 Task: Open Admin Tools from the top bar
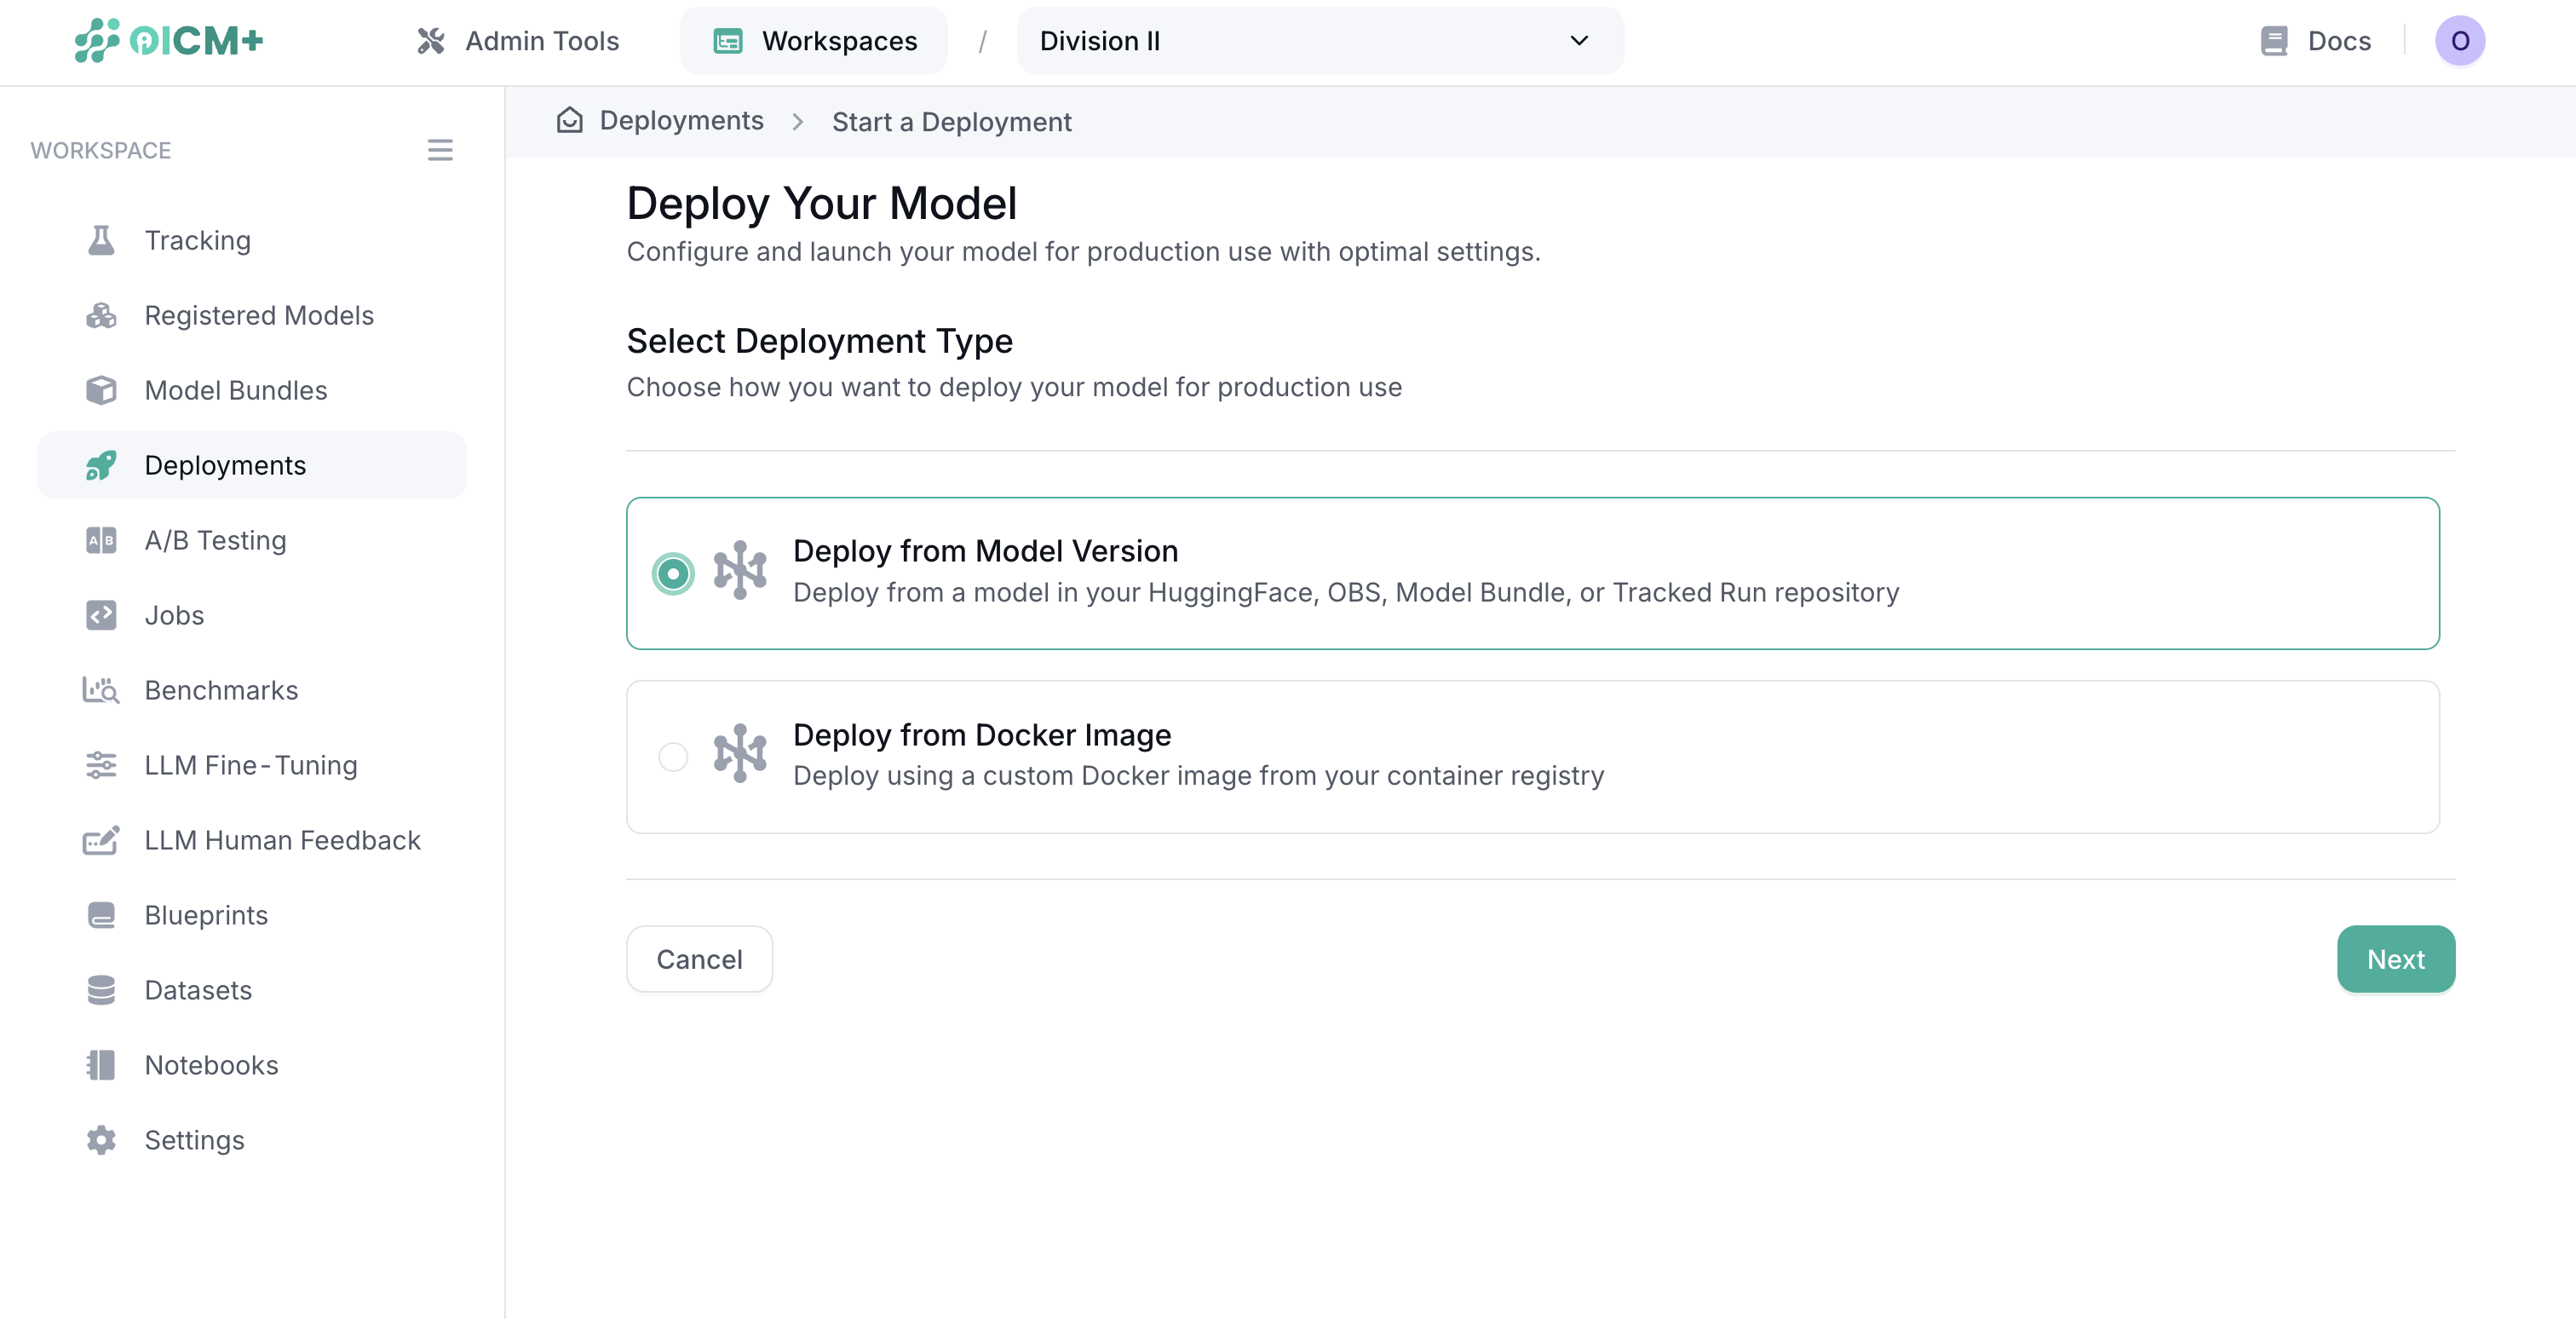click(x=518, y=40)
